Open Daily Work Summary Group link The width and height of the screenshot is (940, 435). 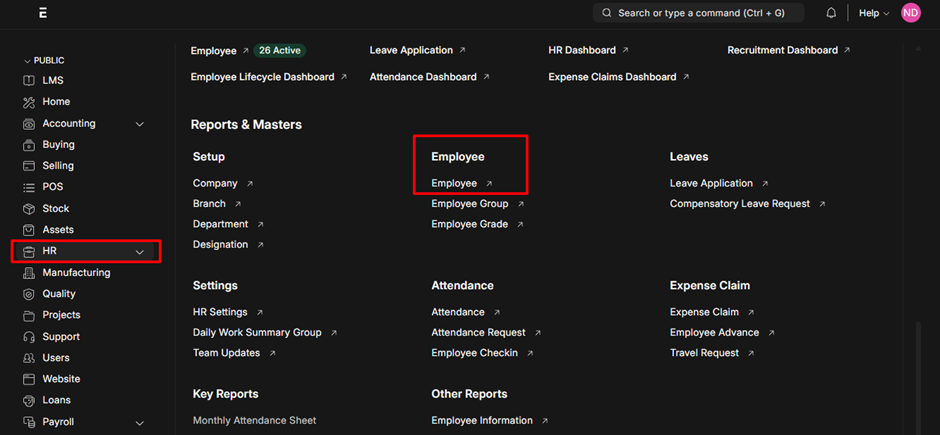[257, 333]
